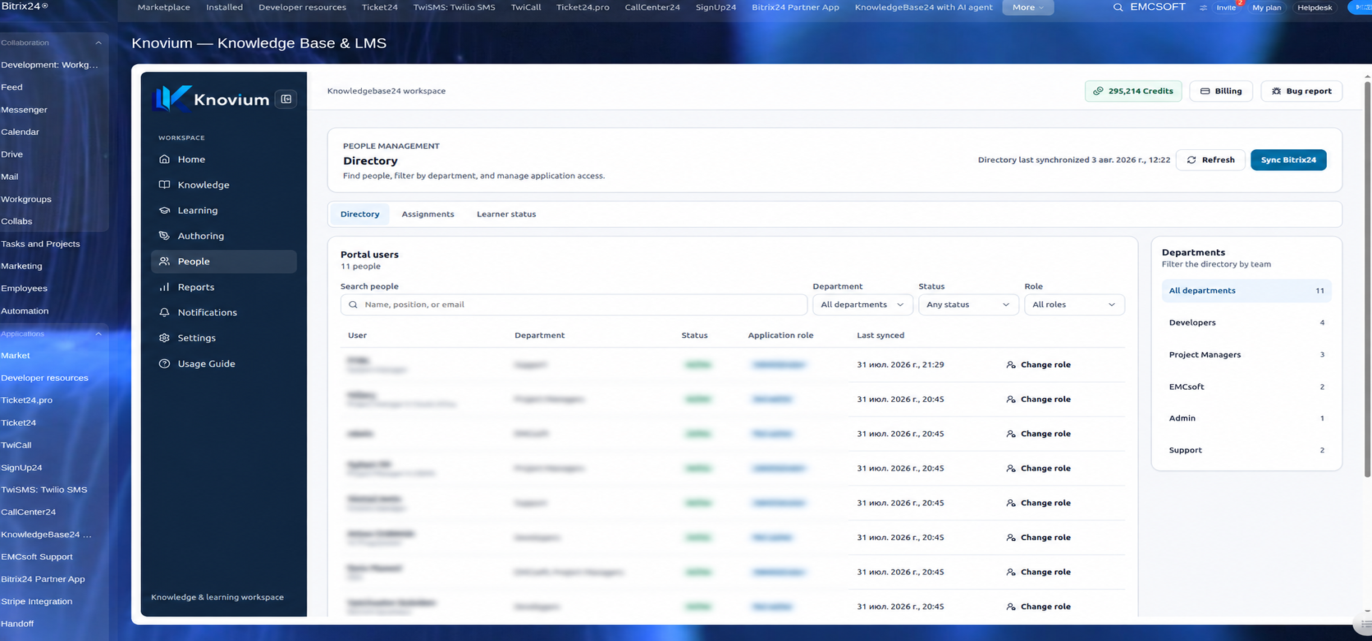Open the Department filter dropdown
Screen dimensions: 1372x641
[862, 305]
